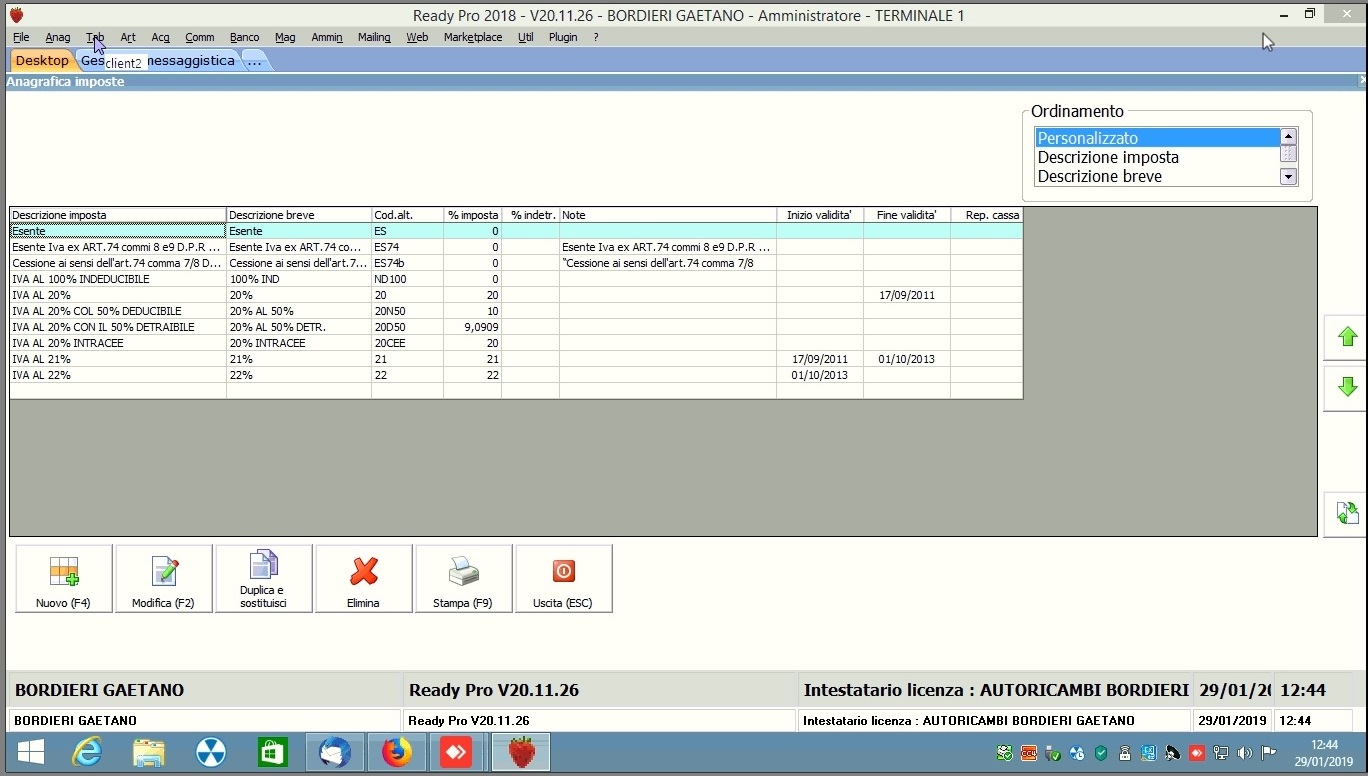This screenshot has width=1368, height=776.
Task: Click the Ordinamento list scroll-down arrow
Action: tap(1288, 177)
